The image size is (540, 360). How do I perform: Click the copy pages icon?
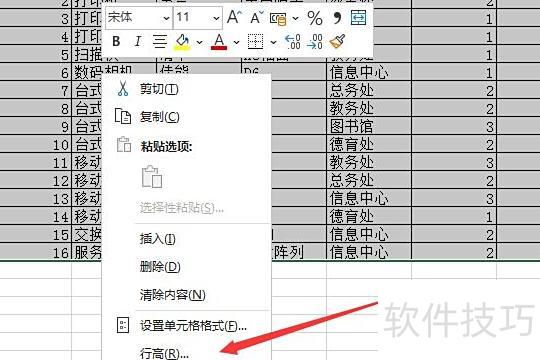click(123, 116)
